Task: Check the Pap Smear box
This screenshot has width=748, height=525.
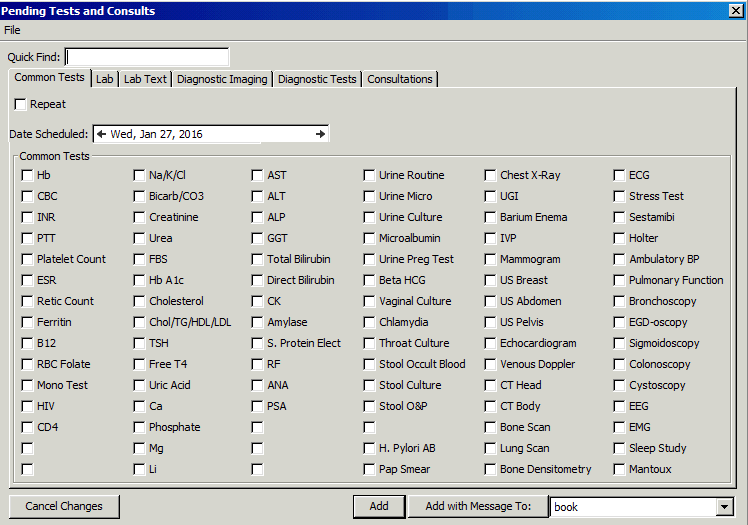Action: (x=369, y=469)
